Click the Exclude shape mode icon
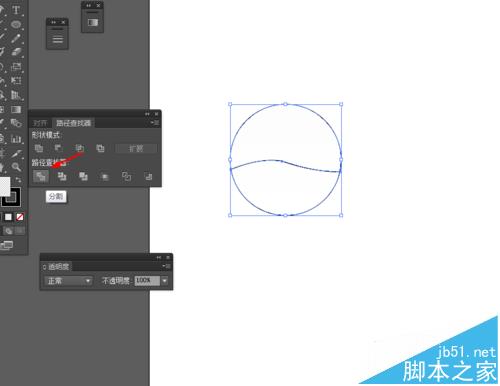The height and width of the screenshot is (386, 500). pos(100,148)
